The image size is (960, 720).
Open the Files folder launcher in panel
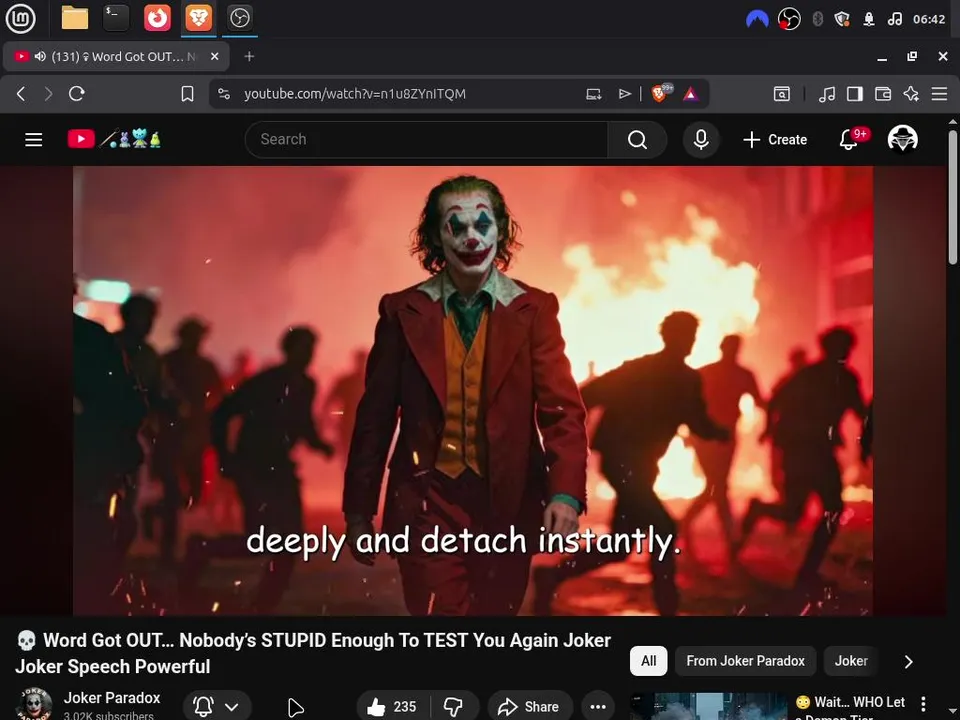click(x=75, y=18)
